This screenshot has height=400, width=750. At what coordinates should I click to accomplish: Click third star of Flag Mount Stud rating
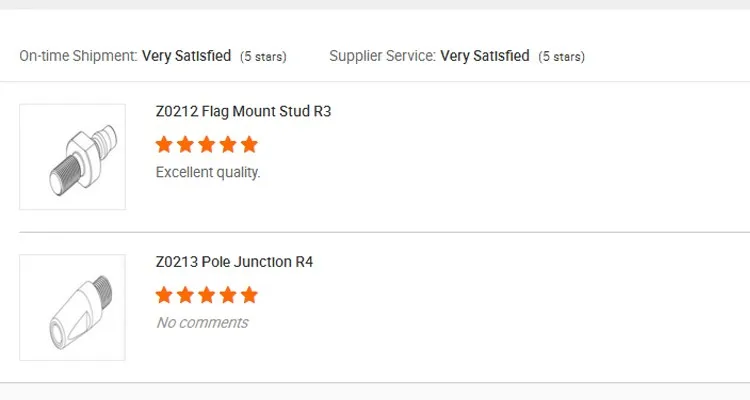pos(207,144)
